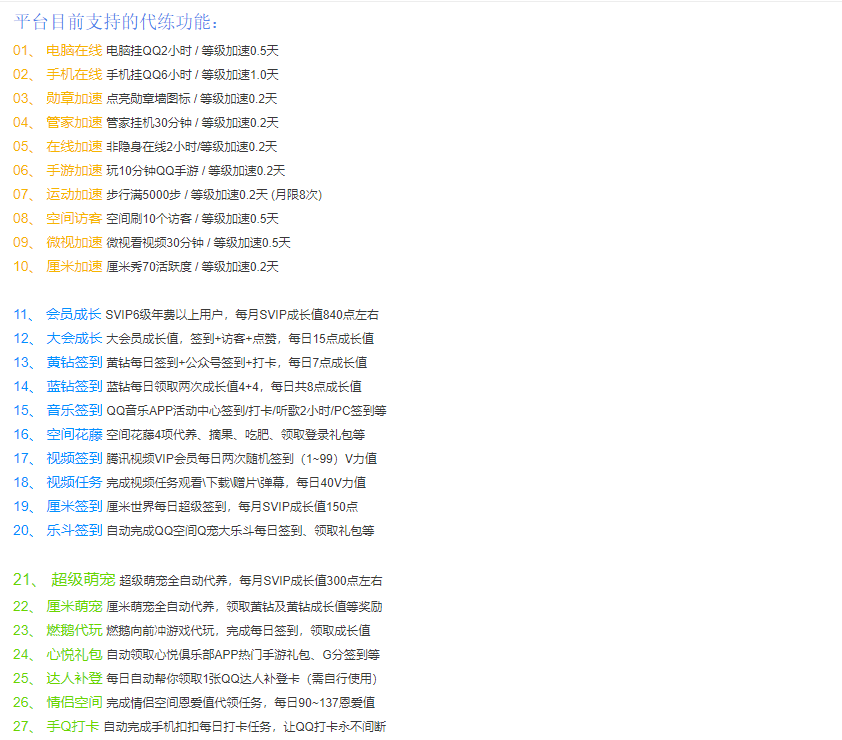Click description 腾讯视频VIP会员每日两次随机签到
Viewport: 842px width, 740px height.
pos(242,459)
